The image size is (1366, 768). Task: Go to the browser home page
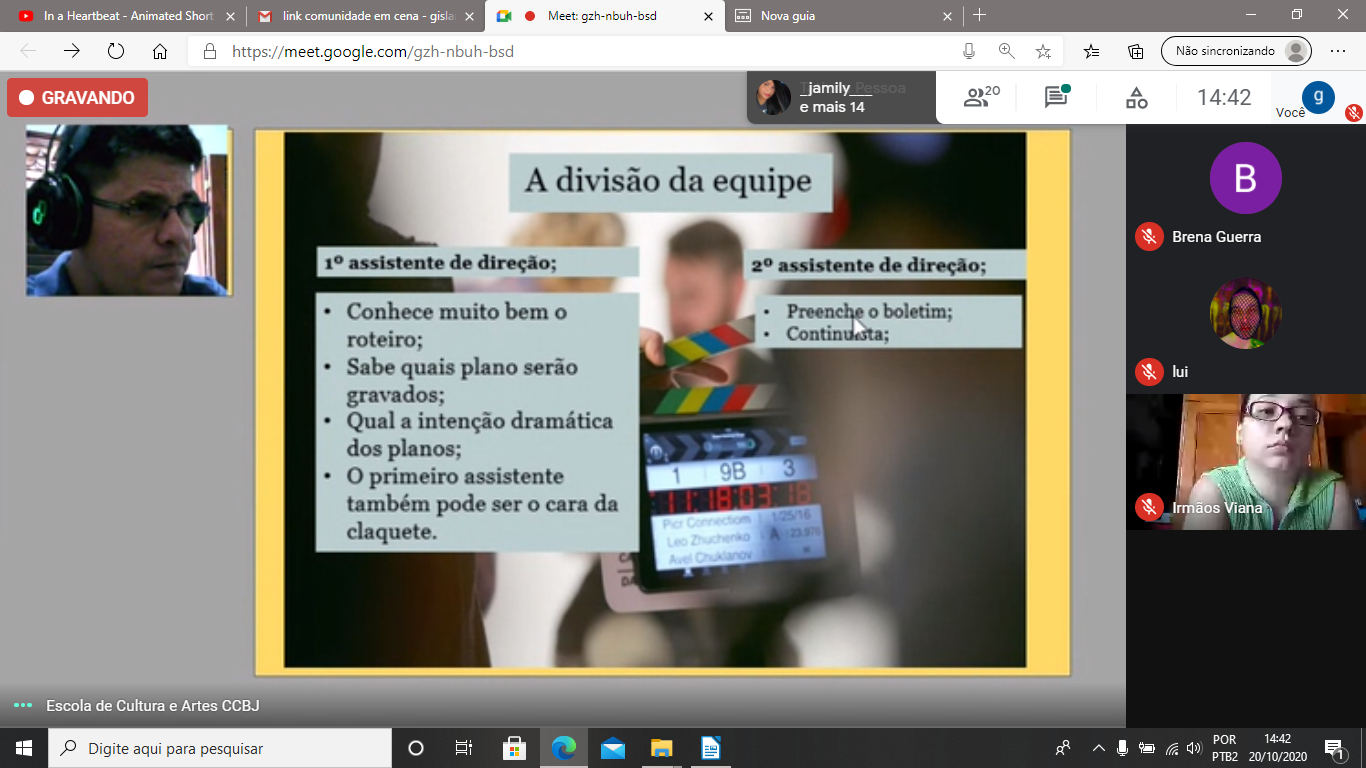tap(160, 51)
